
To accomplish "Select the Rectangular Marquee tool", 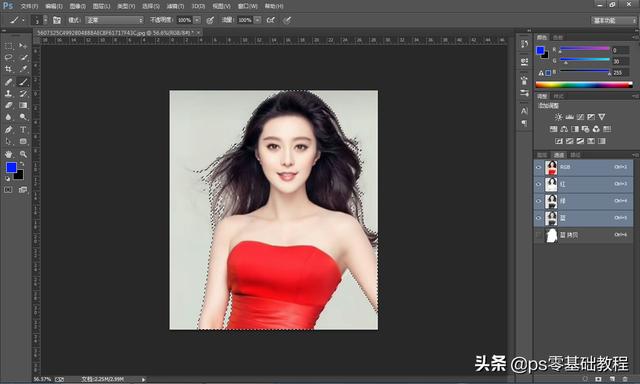I will (9, 46).
